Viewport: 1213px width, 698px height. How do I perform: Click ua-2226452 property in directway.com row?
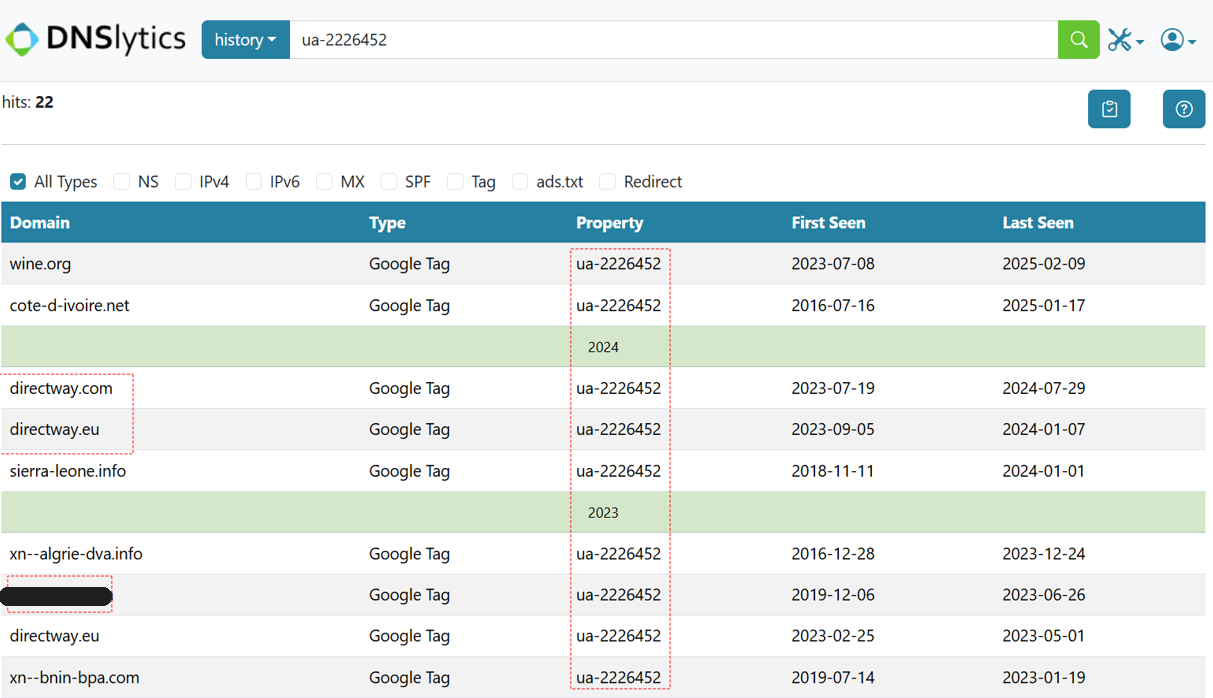point(618,388)
